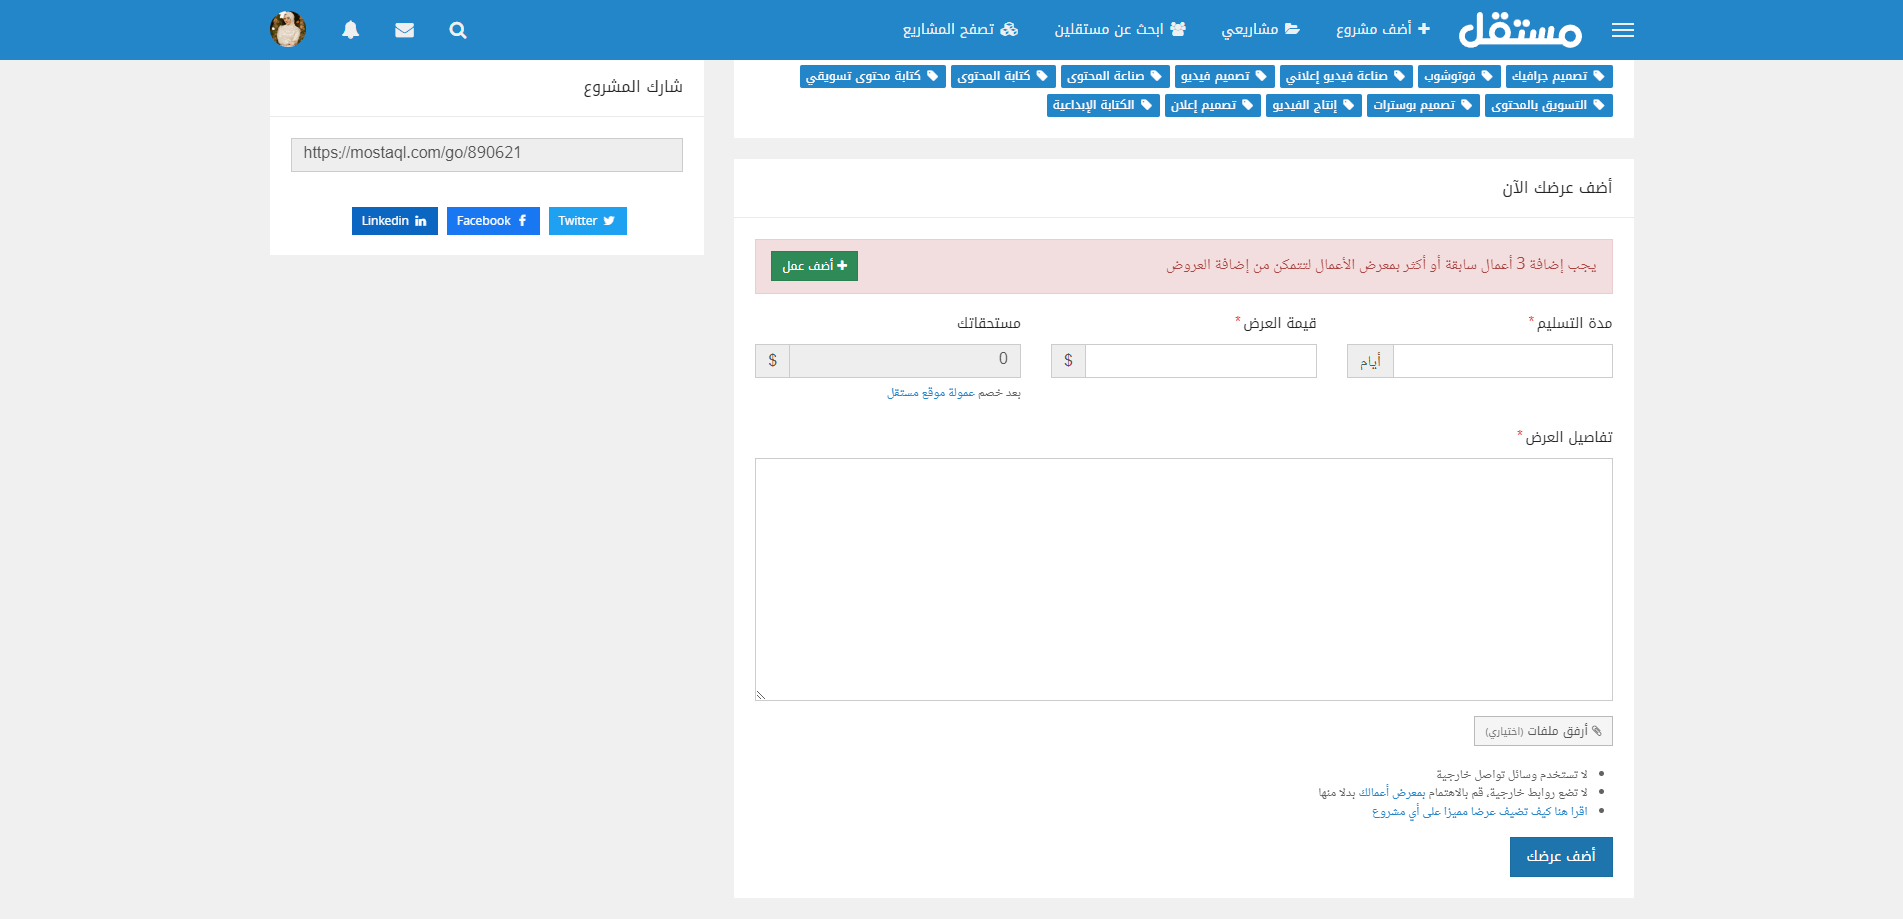Click in the تفاصيل العرض text area
The height and width of the screenshot is (919, 1903).
(1184, 580)
